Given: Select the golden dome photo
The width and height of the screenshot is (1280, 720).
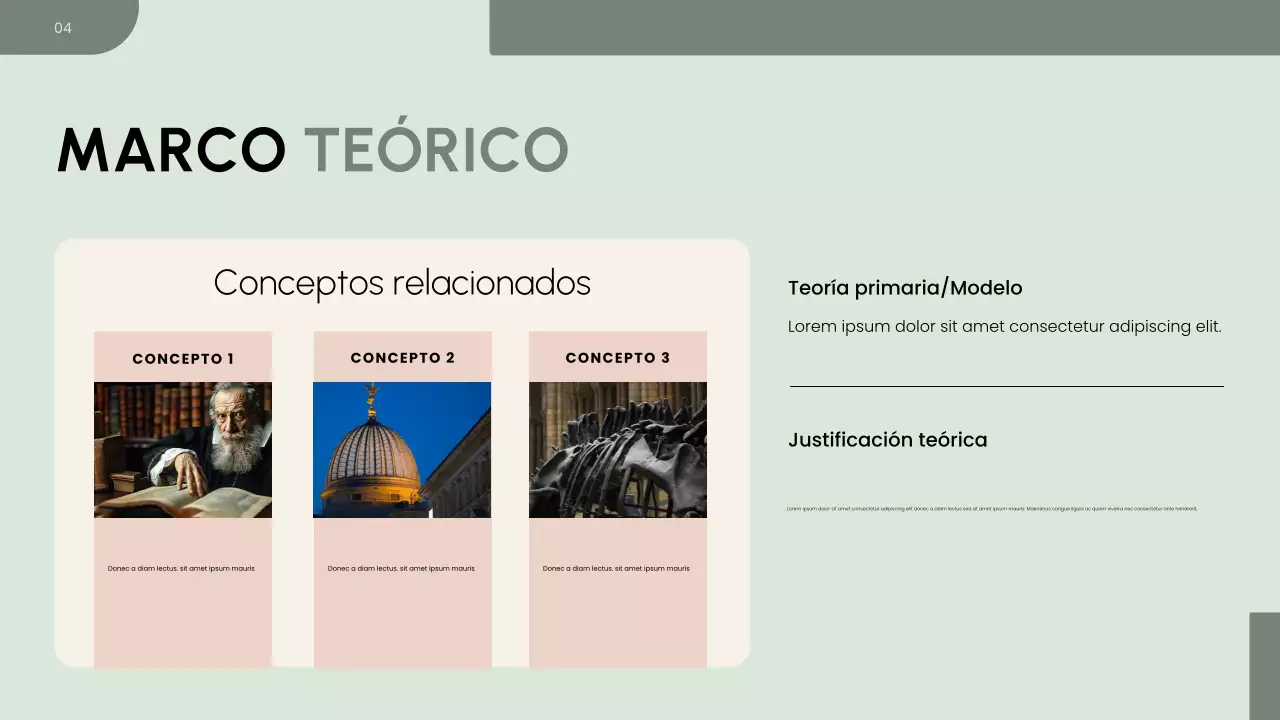Looking at the screenshot, I should click(x=402, y=450).
